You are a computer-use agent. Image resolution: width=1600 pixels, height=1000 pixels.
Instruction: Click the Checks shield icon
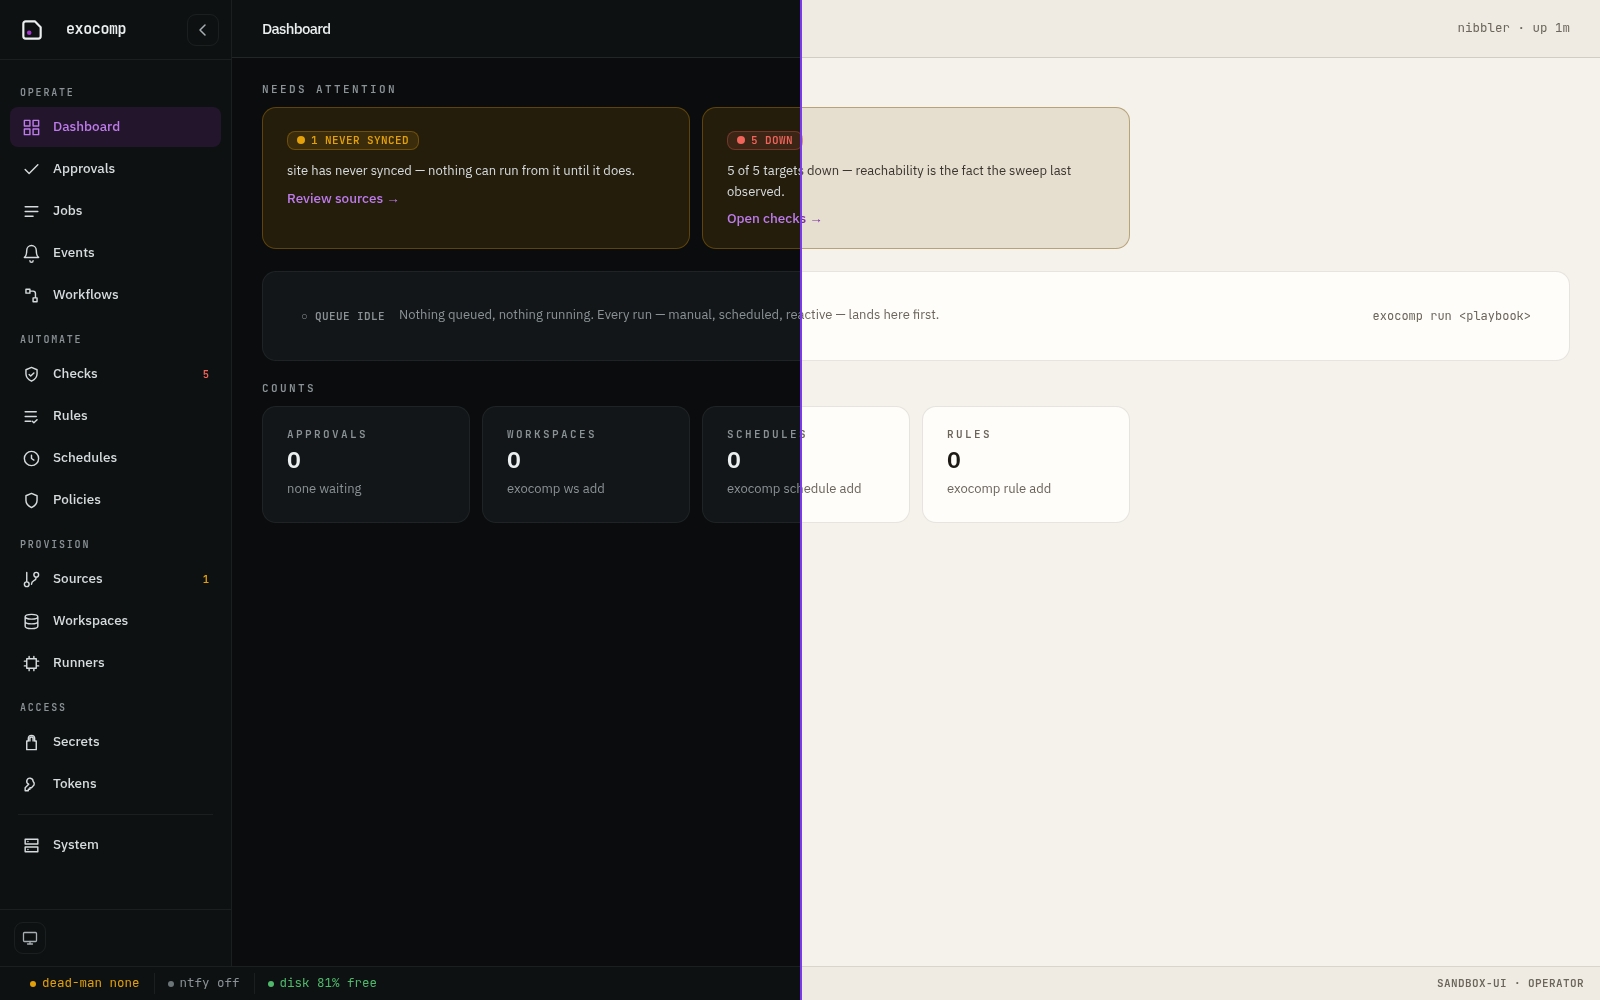tap(32, 374)
